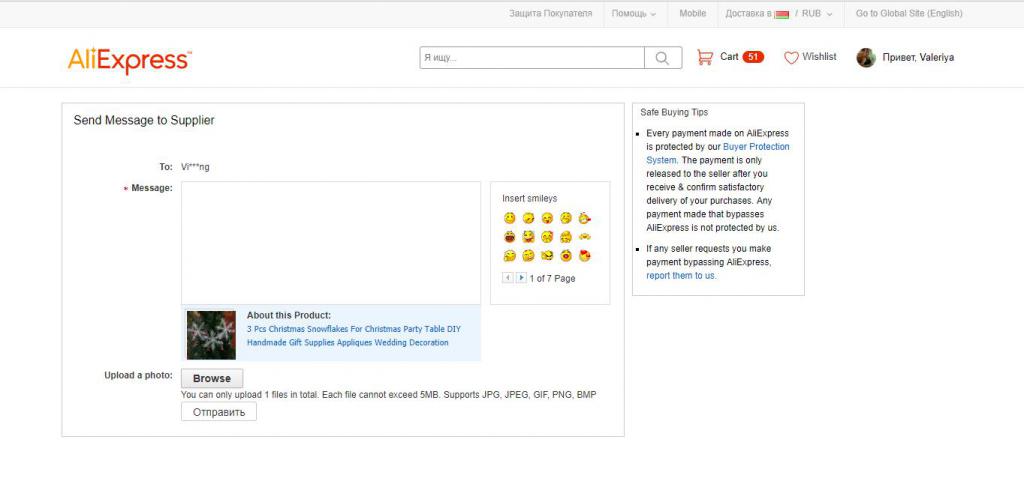This screenshot has width=1024, height=490.
Task: Click the report them to us link
Action: [x=680, y=276]
